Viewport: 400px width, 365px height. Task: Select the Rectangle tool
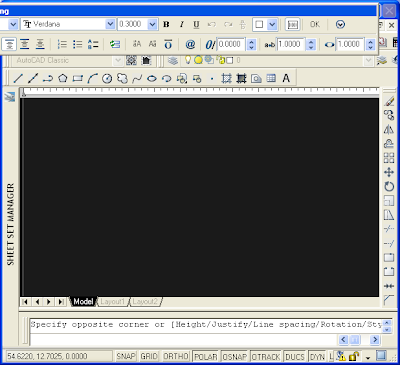click(x=78, y=79)
